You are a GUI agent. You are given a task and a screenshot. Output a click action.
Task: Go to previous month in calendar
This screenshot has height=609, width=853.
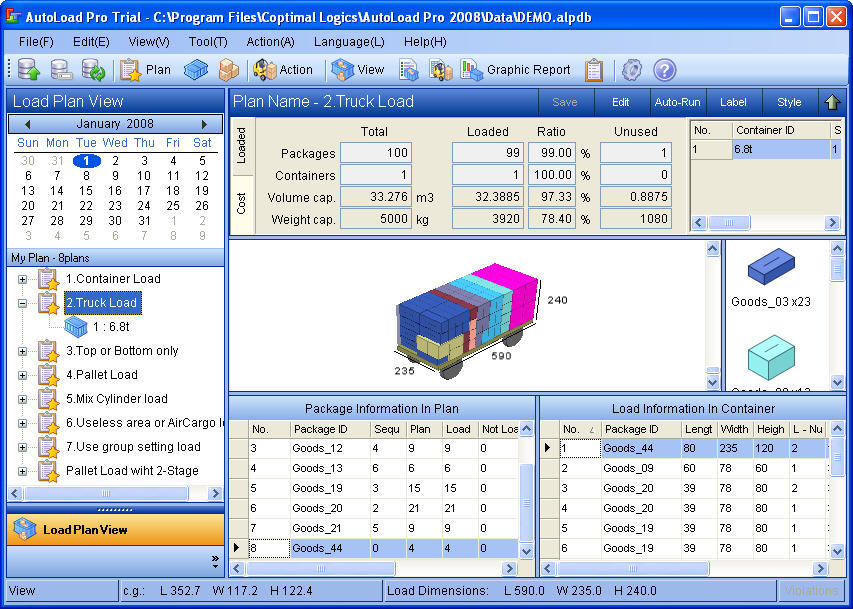27,124
